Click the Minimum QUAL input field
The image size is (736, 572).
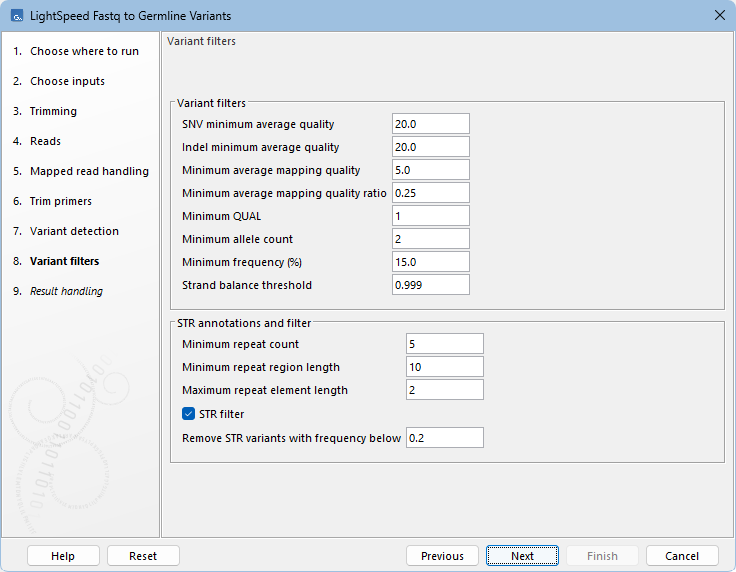(x=431, y=216)
